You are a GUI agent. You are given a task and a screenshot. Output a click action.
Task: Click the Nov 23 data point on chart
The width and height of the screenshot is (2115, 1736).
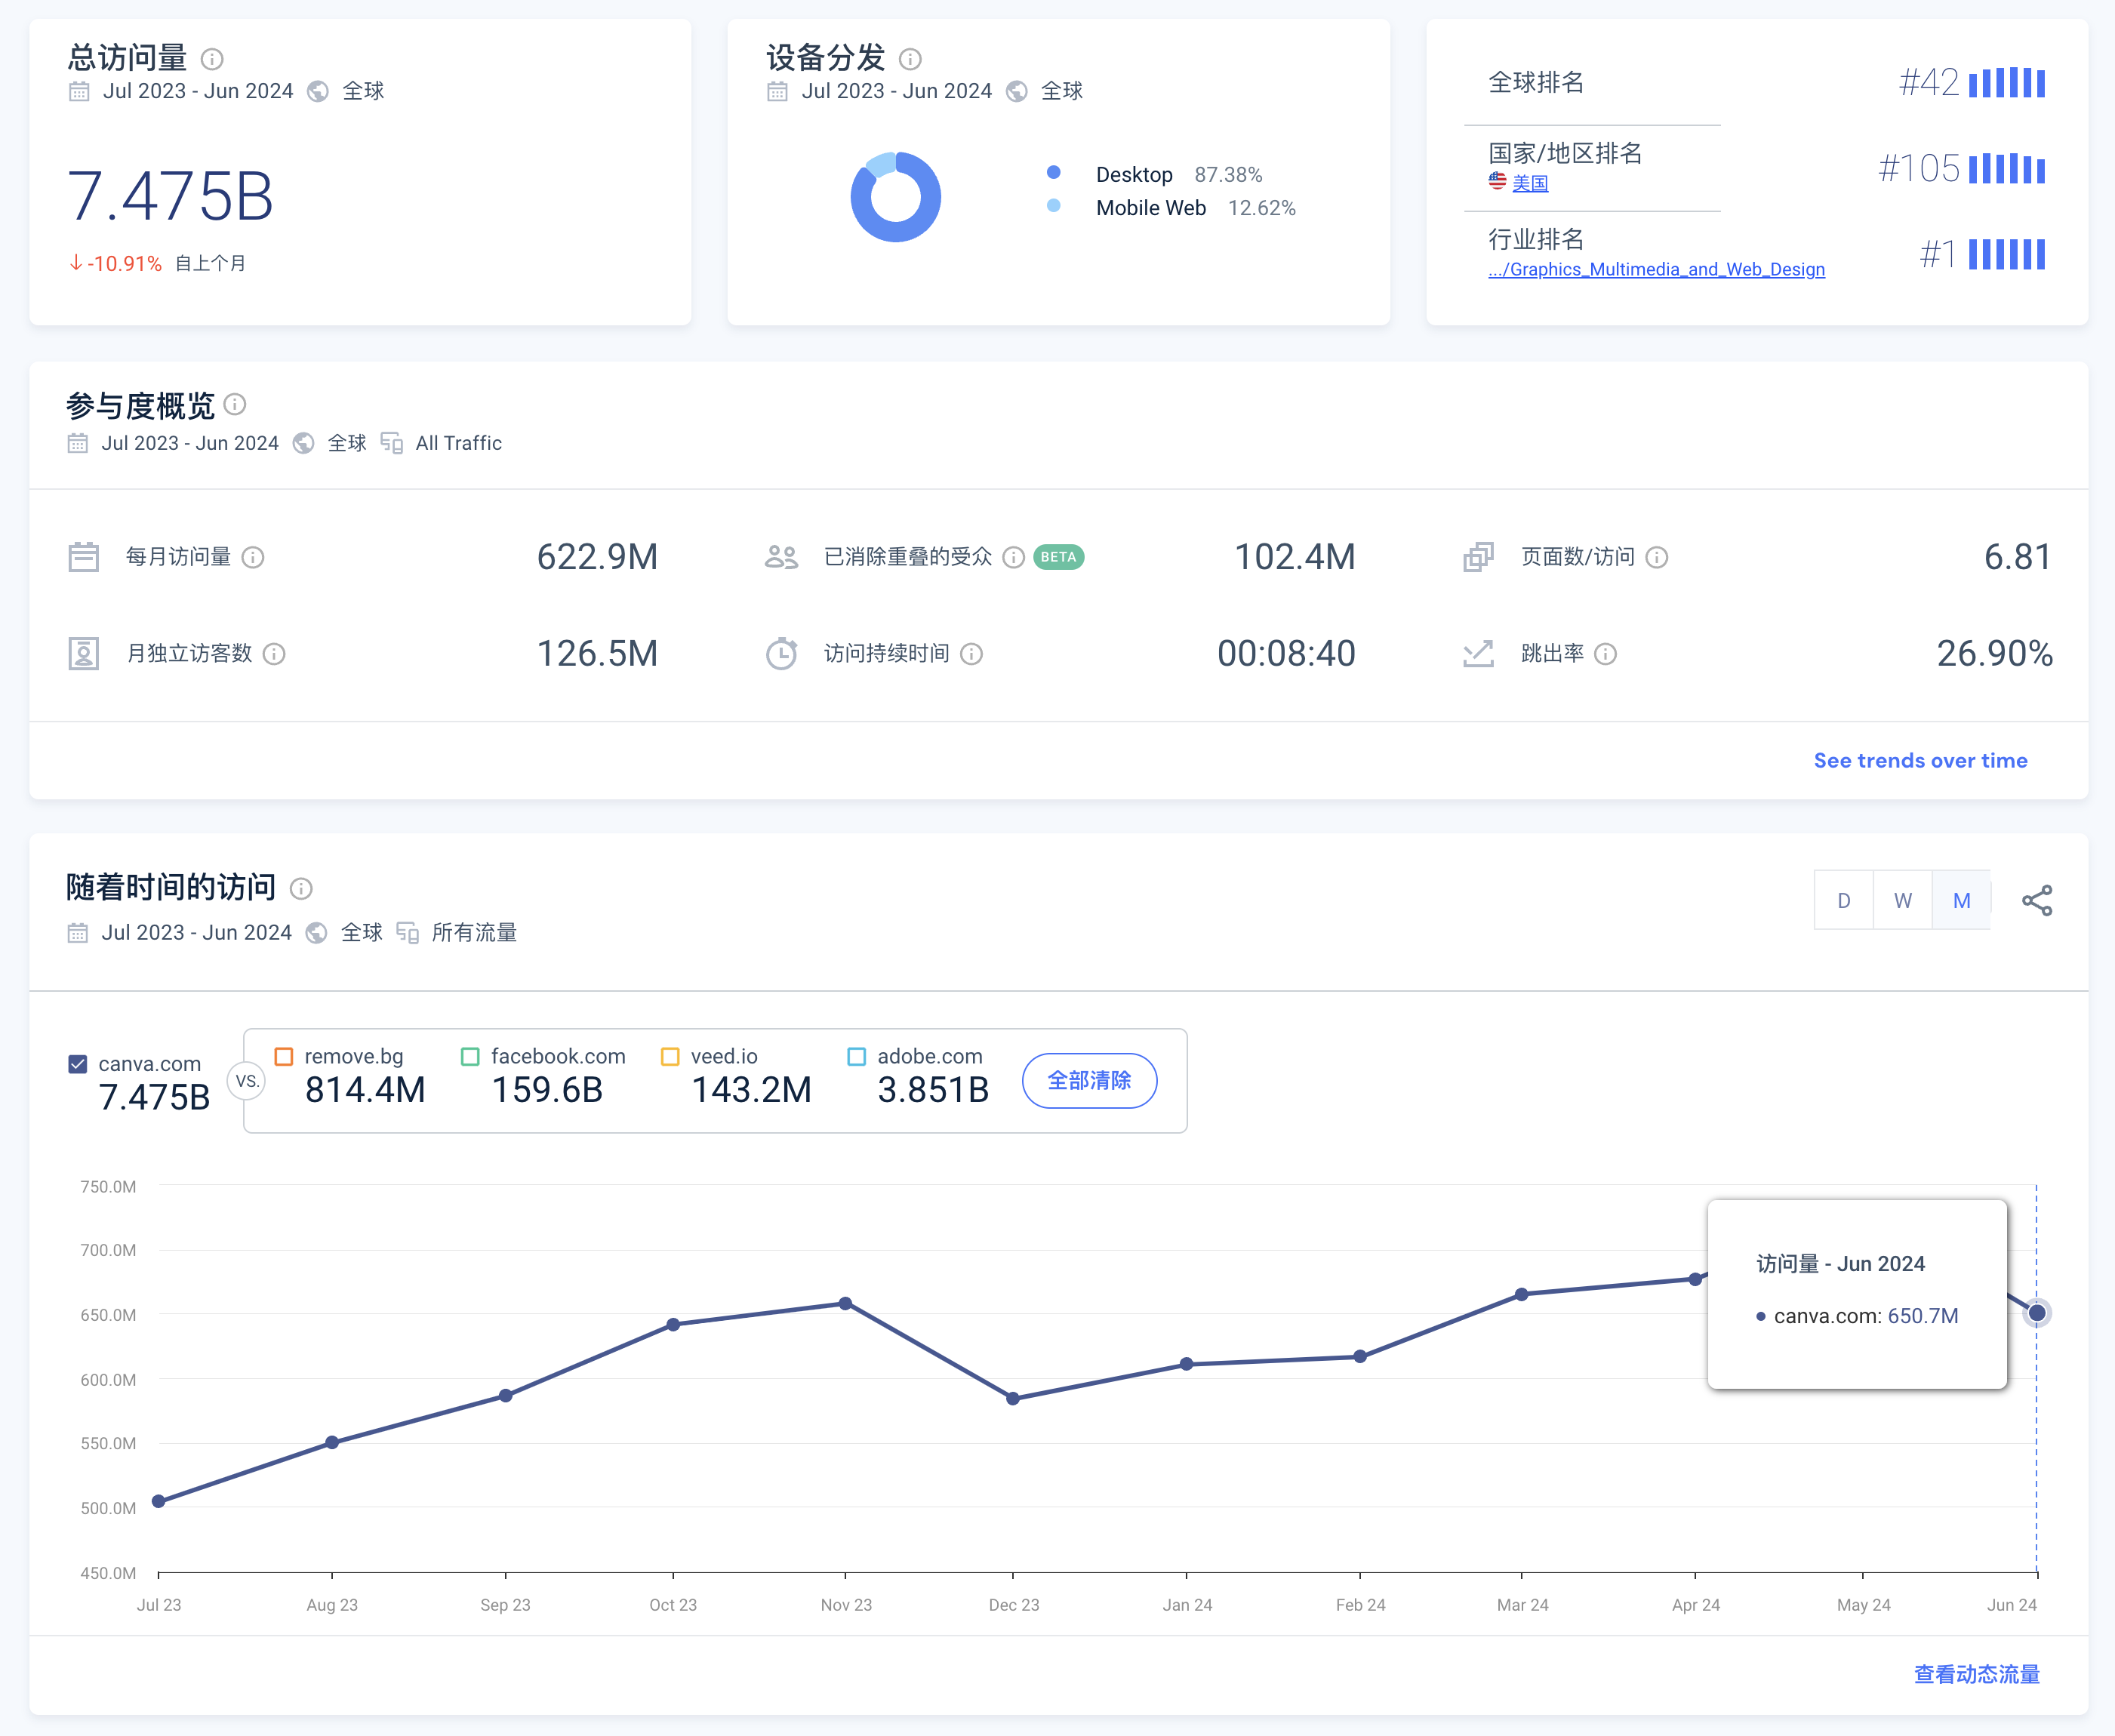845,1304
